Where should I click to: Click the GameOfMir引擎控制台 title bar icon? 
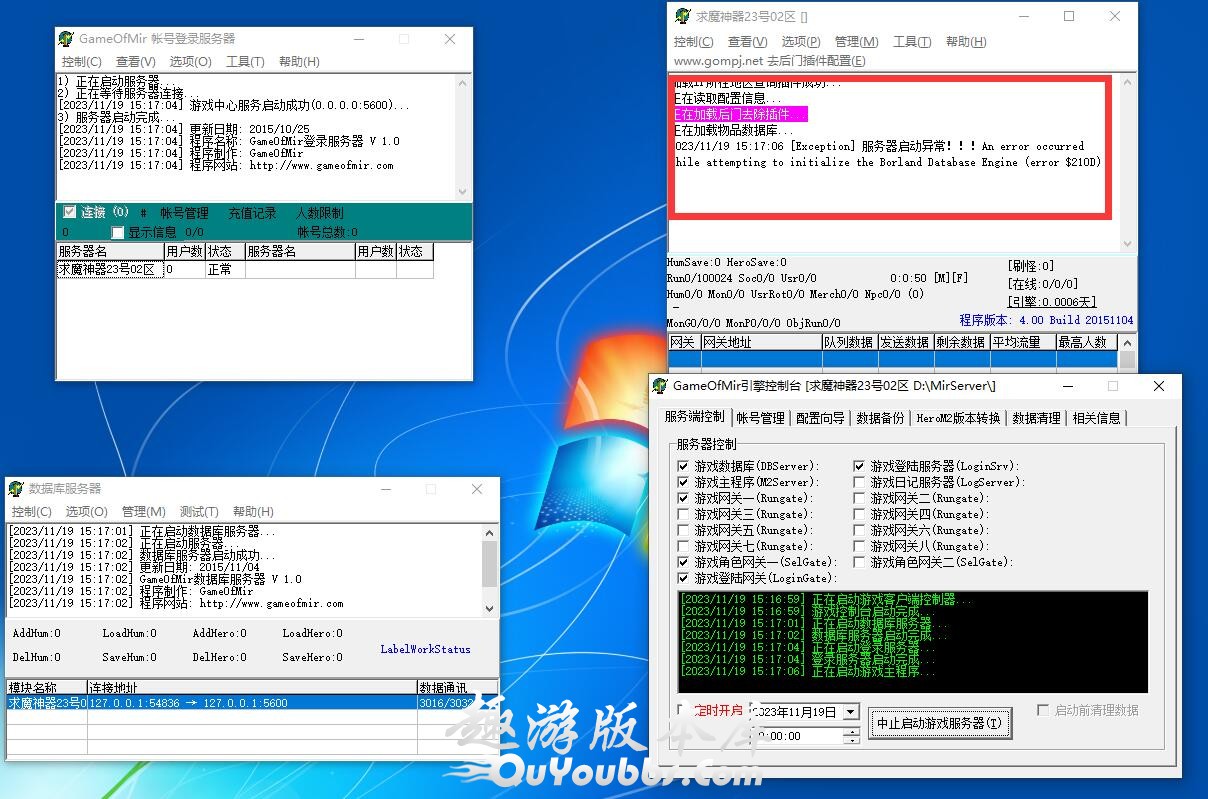(660, 385)
